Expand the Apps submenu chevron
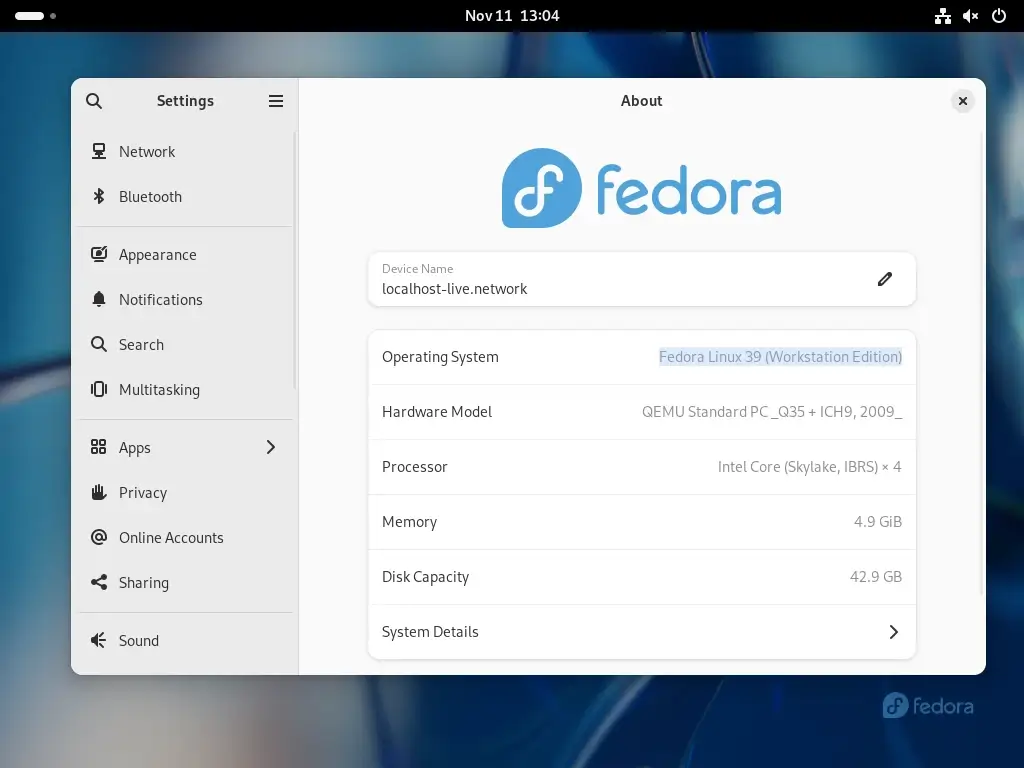 271,447
